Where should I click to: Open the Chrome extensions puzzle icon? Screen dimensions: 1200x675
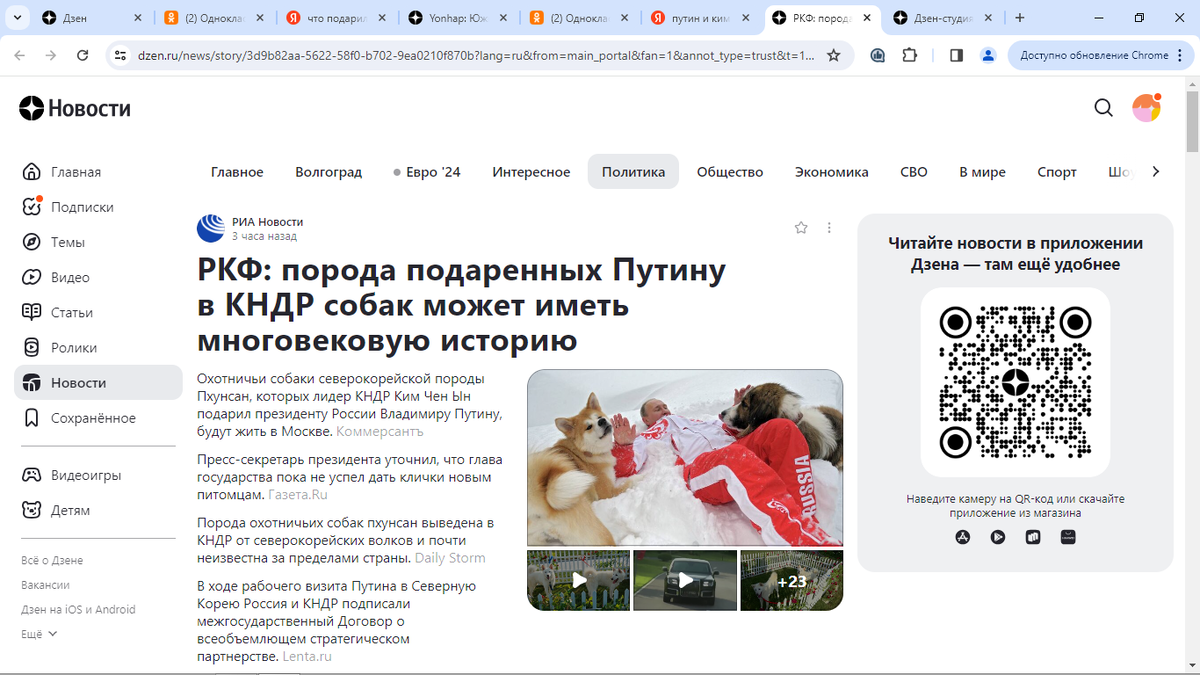tap(910, 55)
